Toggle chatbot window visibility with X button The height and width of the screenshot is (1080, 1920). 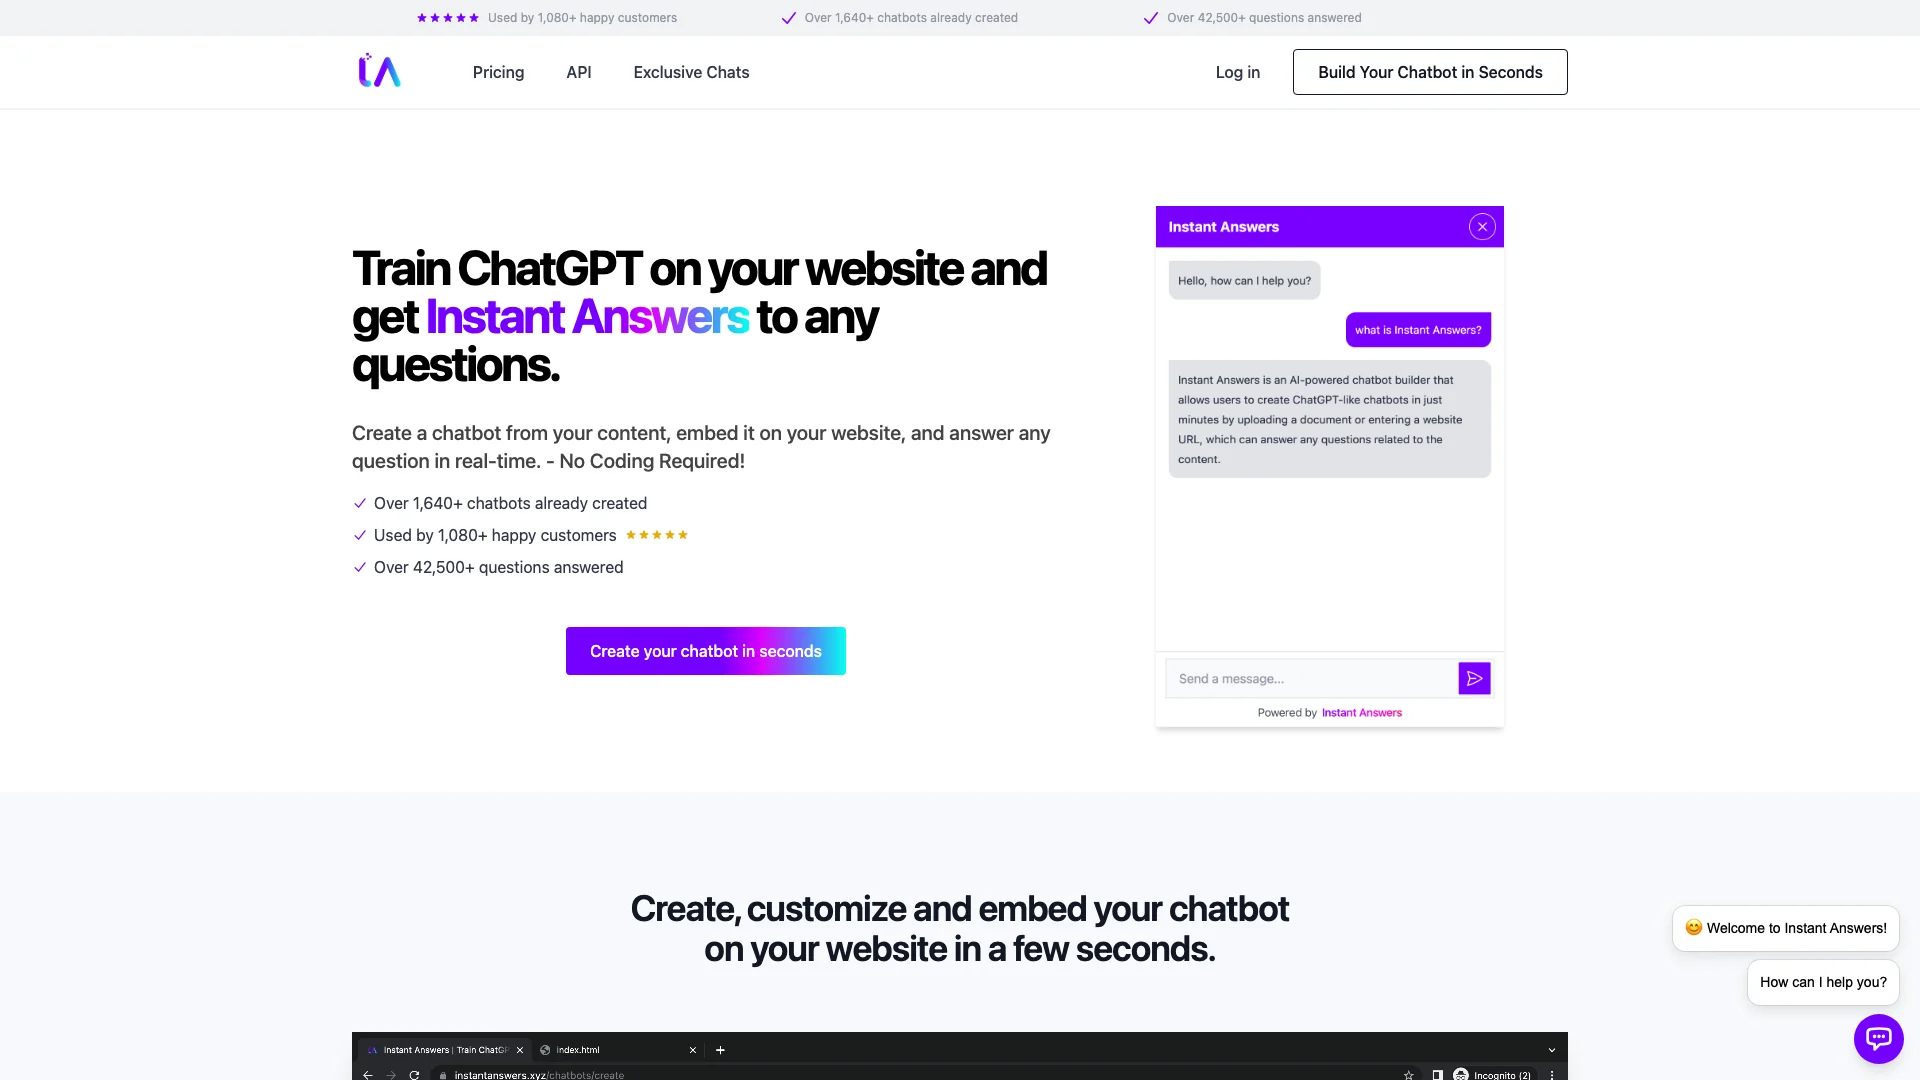[x=1482, y=227]
